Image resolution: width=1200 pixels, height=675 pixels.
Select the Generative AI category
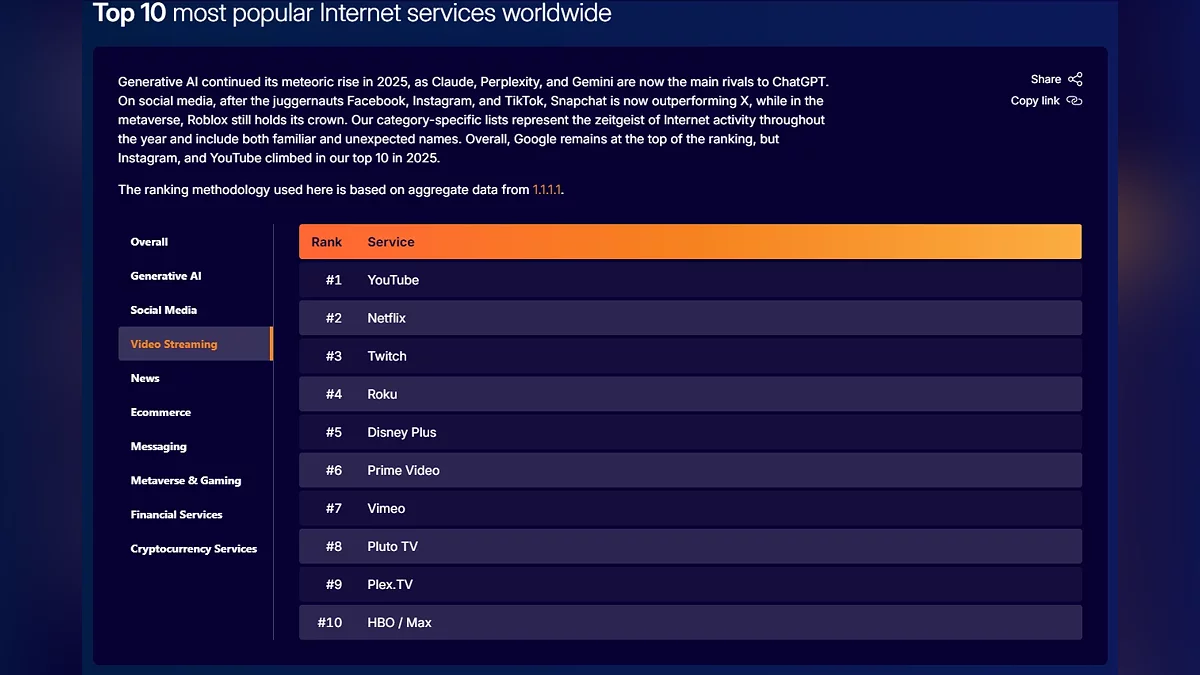(166, 276)
